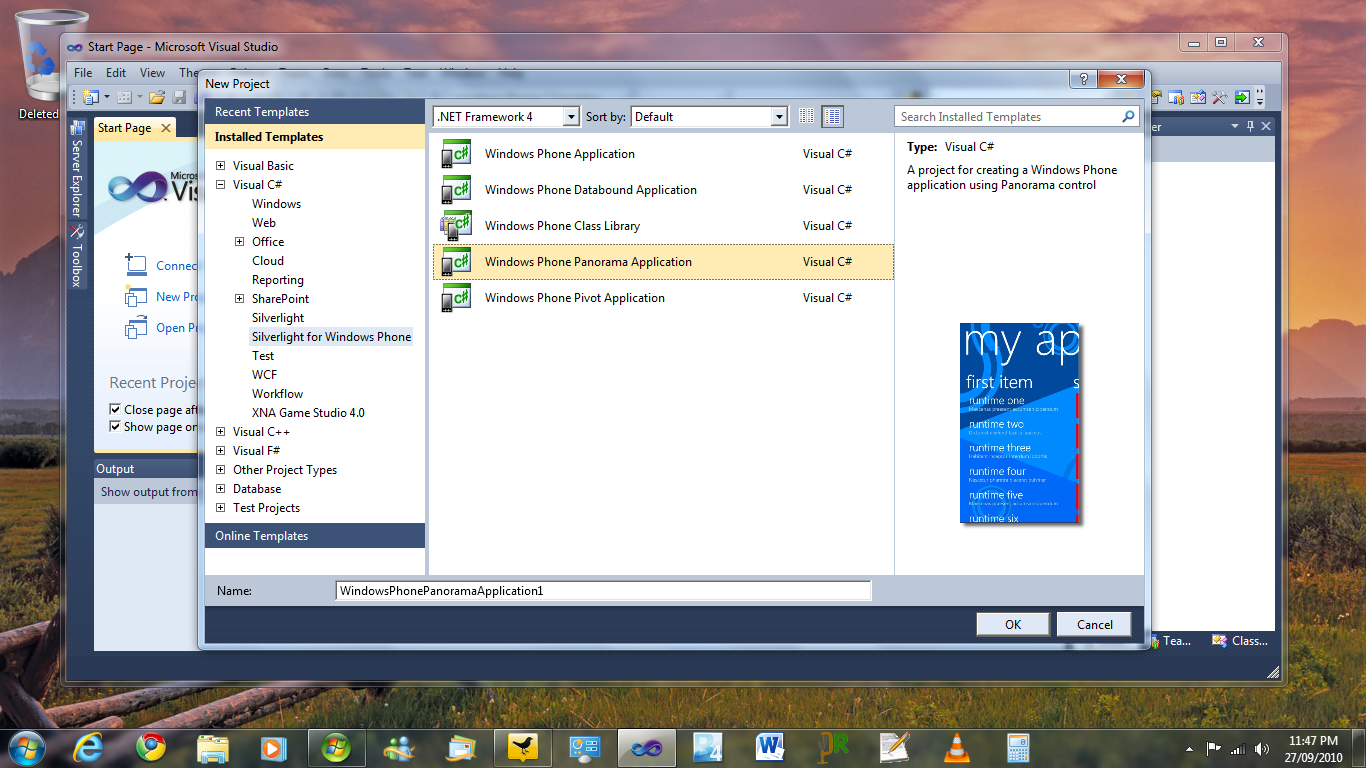Select the Silverlight template category

[x=278, y=318]
